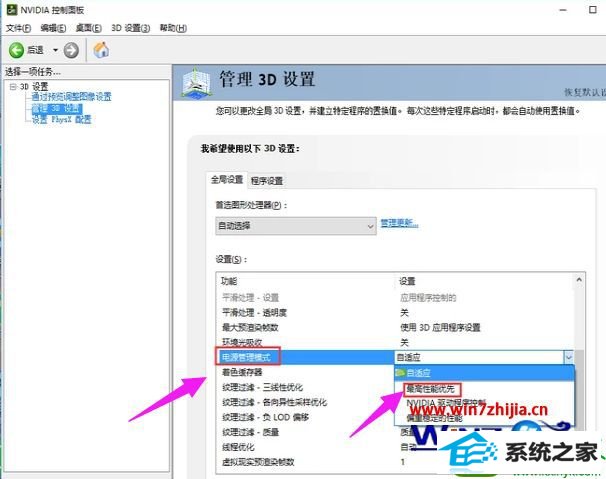Screen dimensions: 606x479
Task: Minimize the NVIDIA control panel window
Action: [x=563, y=10]
